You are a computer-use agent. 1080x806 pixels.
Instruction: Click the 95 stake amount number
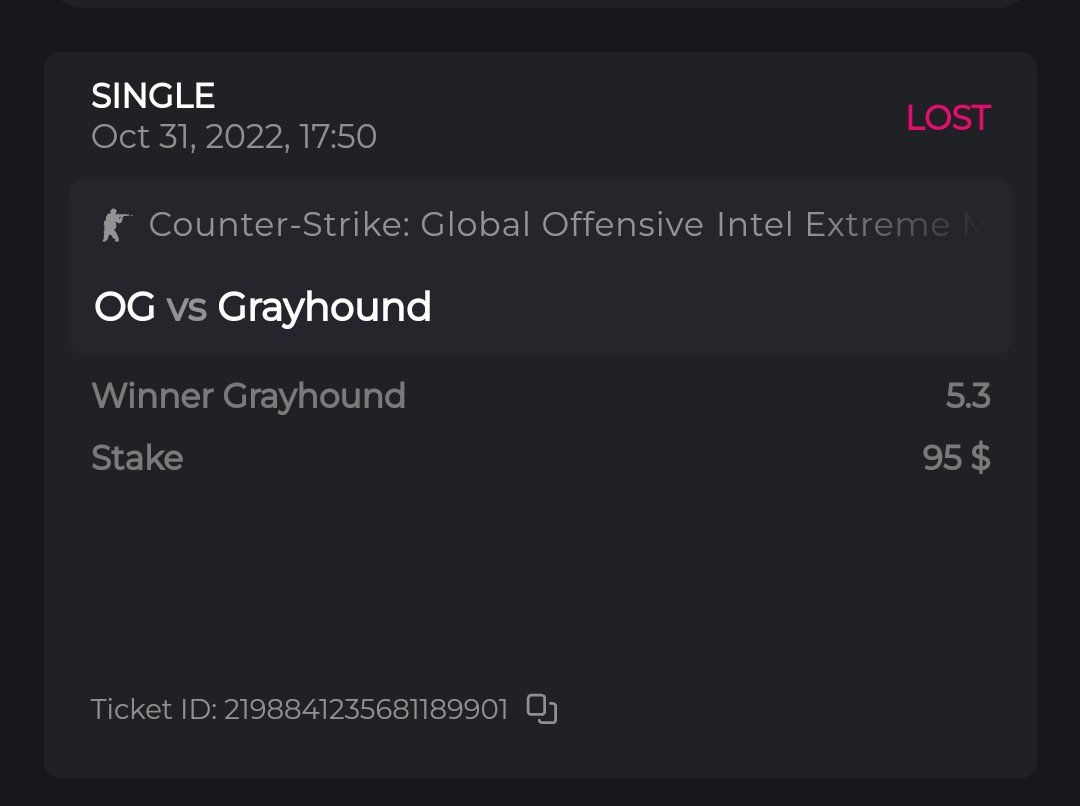click(x=941, y=458)
